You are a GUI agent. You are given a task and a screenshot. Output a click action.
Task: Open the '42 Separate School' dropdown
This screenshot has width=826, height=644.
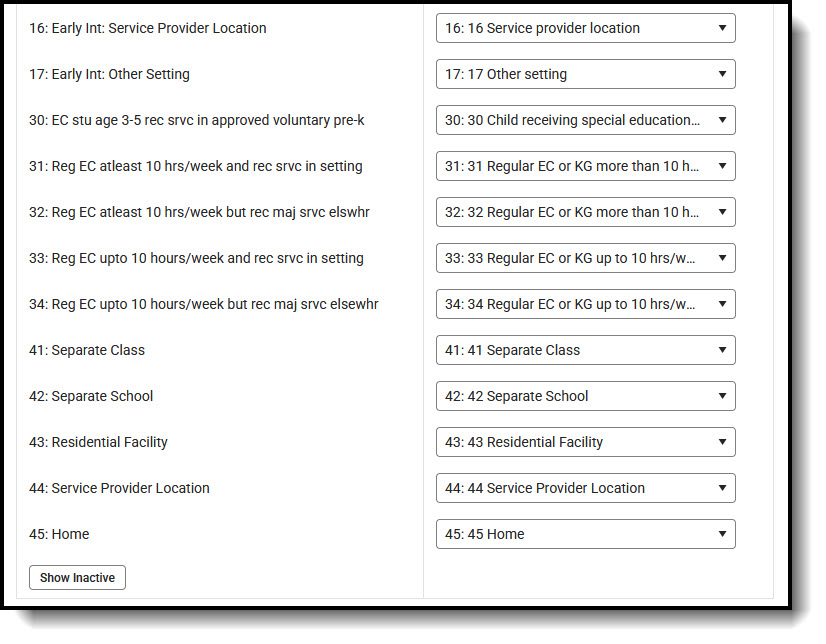pyautogui.click(x=585, y=396)
